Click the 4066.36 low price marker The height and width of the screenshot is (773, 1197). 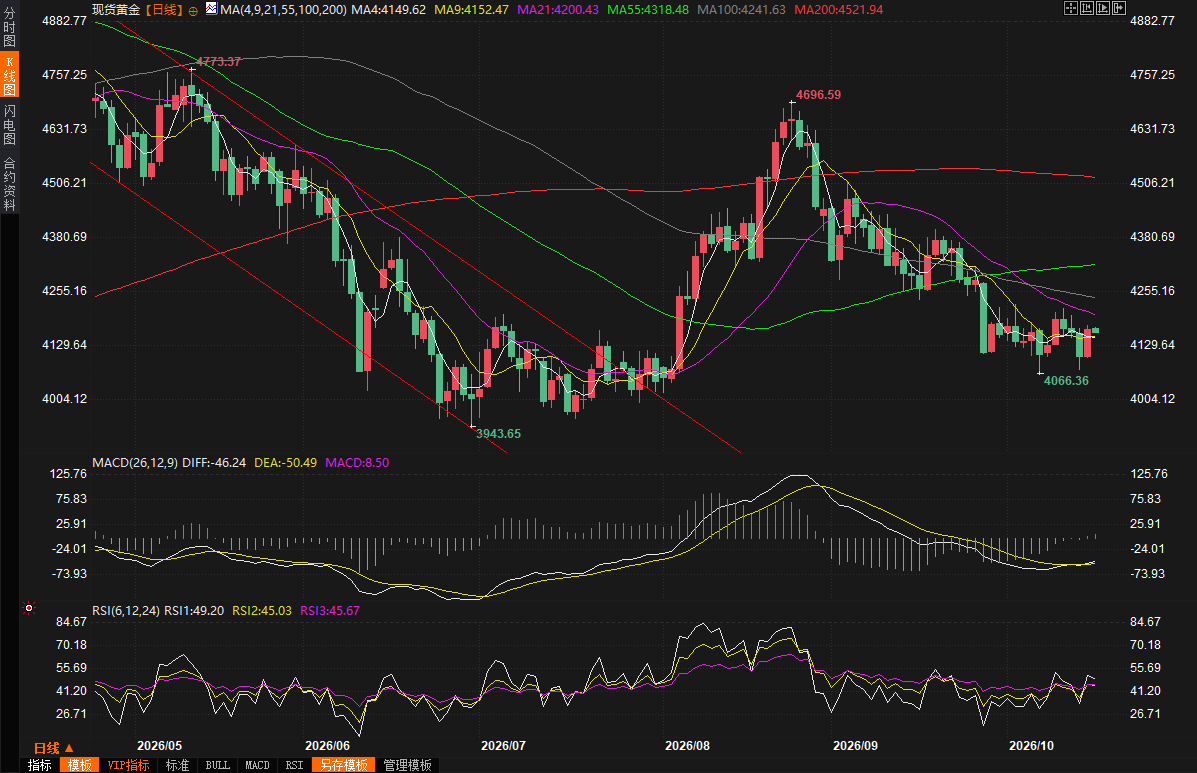click(x=1066, y=380)
